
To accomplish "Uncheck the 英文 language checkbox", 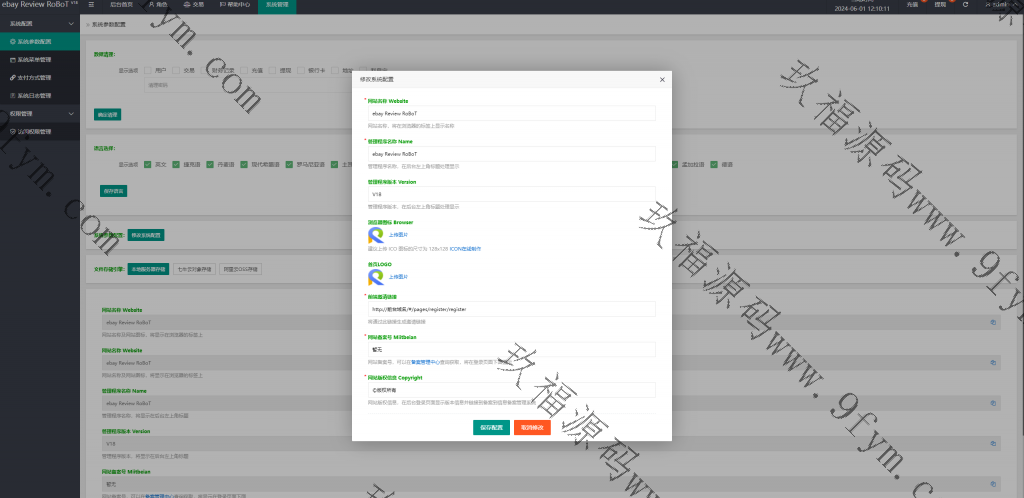I will pyautogui.click(x=149, y=164).
